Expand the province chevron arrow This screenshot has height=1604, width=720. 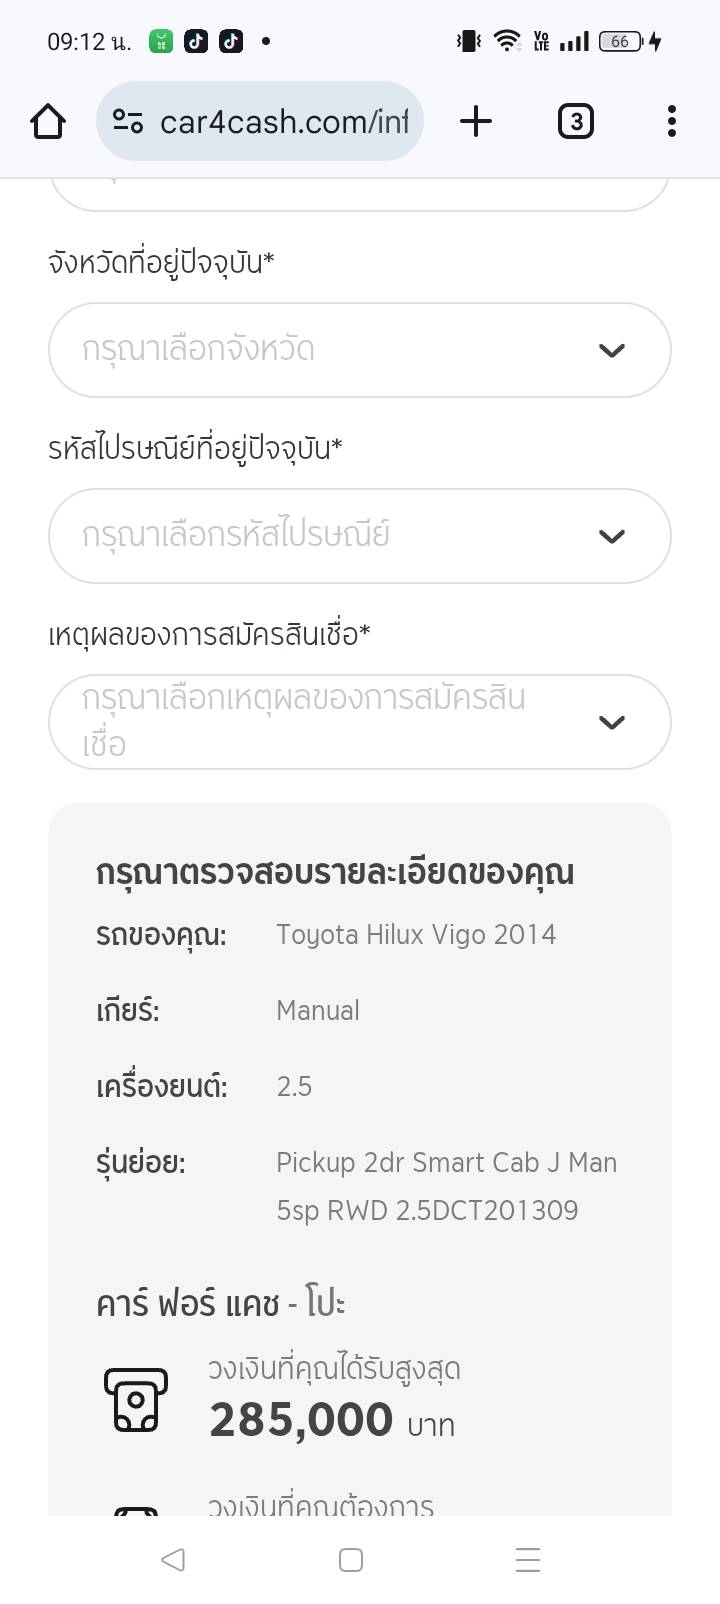coord(611,350)
